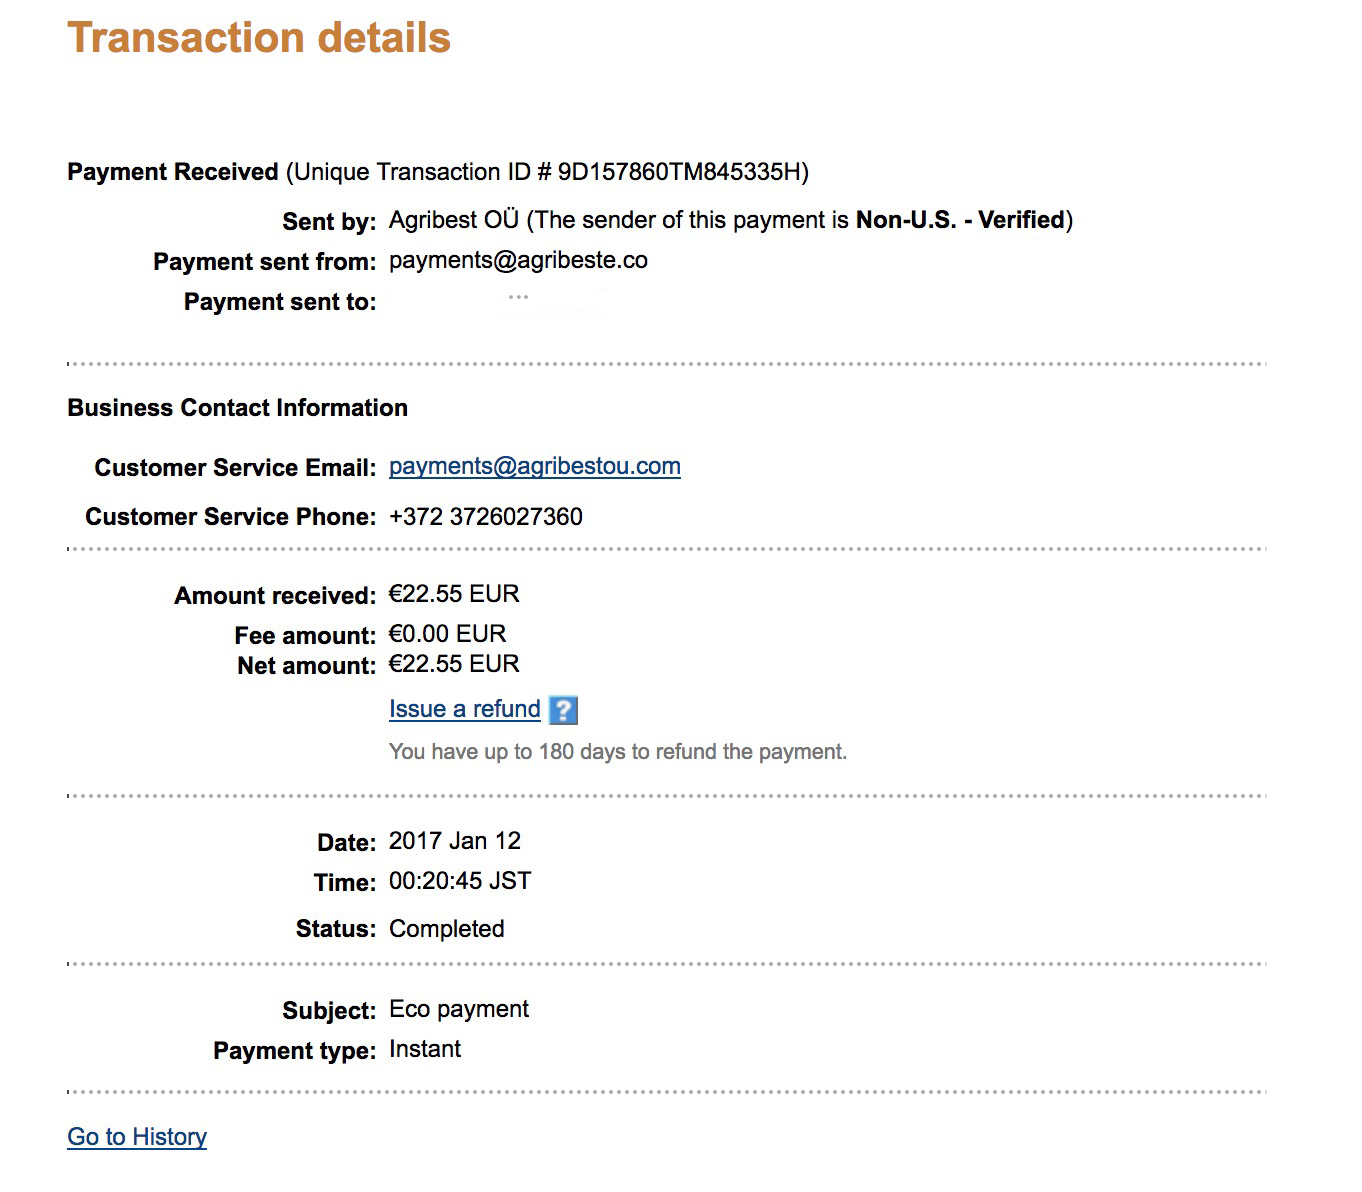Click the time 00:20:45 JST
Viewport: 1362px width, 1192px height.
pos(460,881)
